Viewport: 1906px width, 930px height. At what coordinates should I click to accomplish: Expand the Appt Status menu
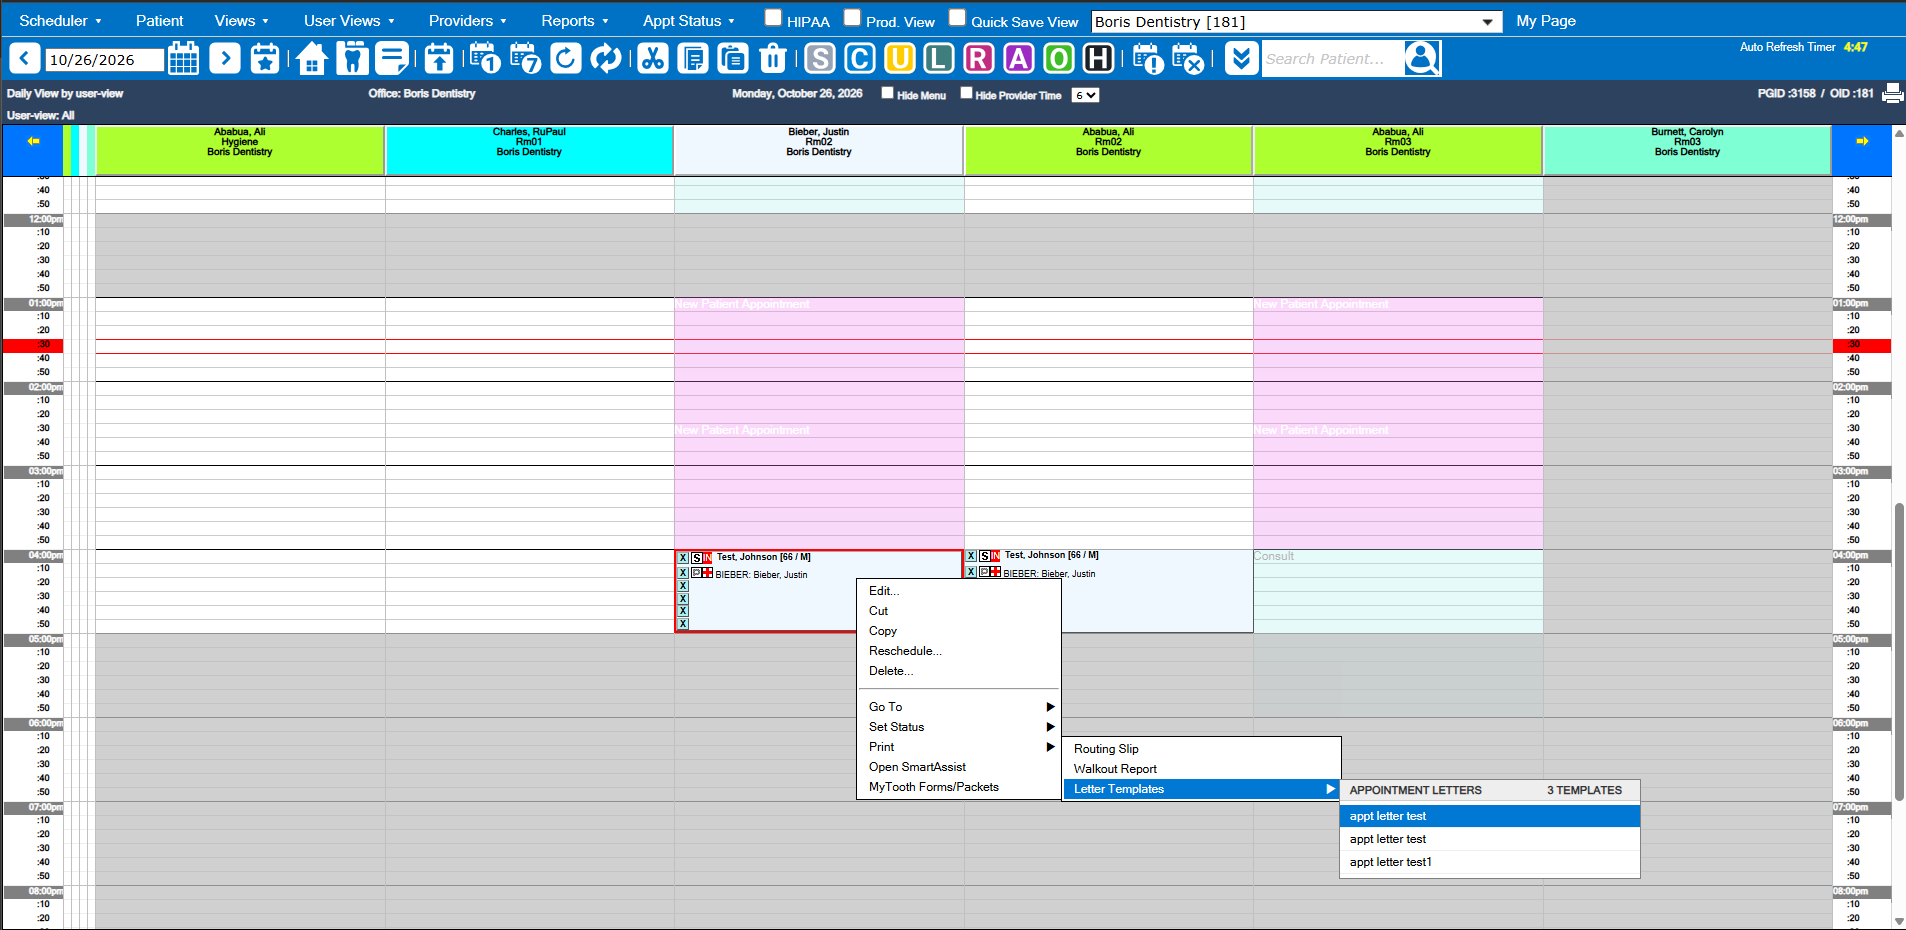(688, 20)
